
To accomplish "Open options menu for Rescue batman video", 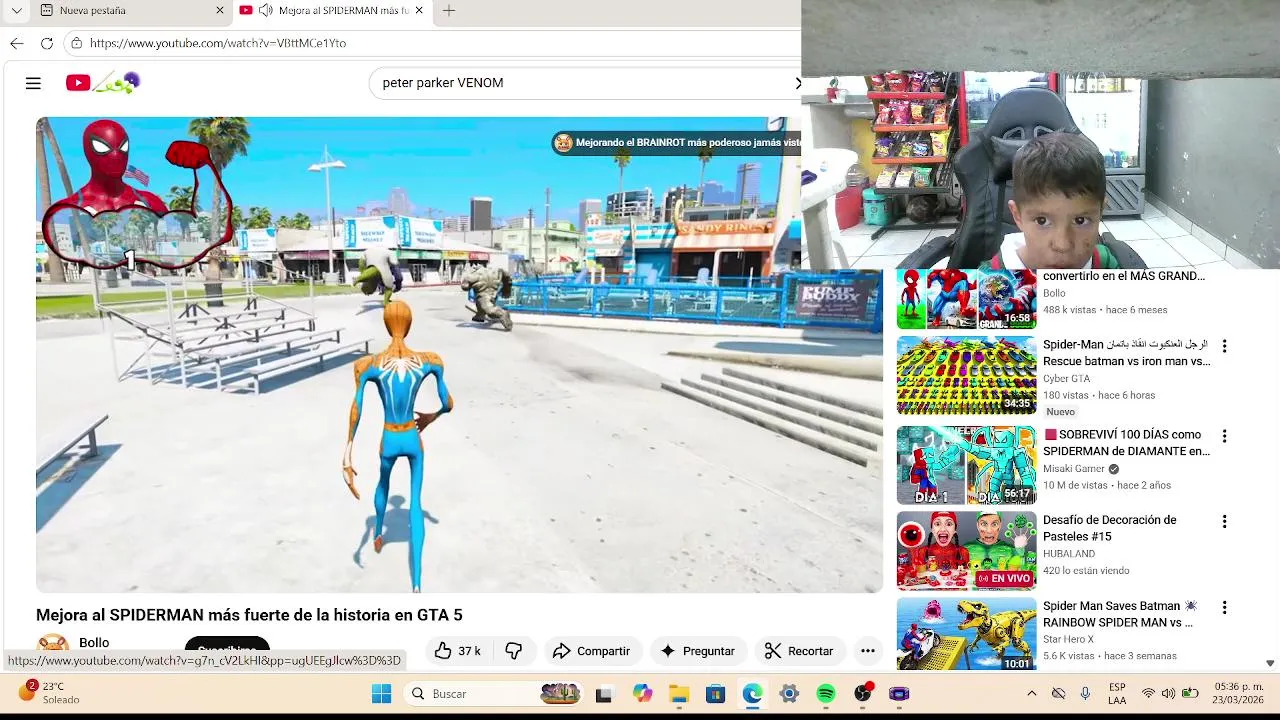I will click(x=1224, y=346).
